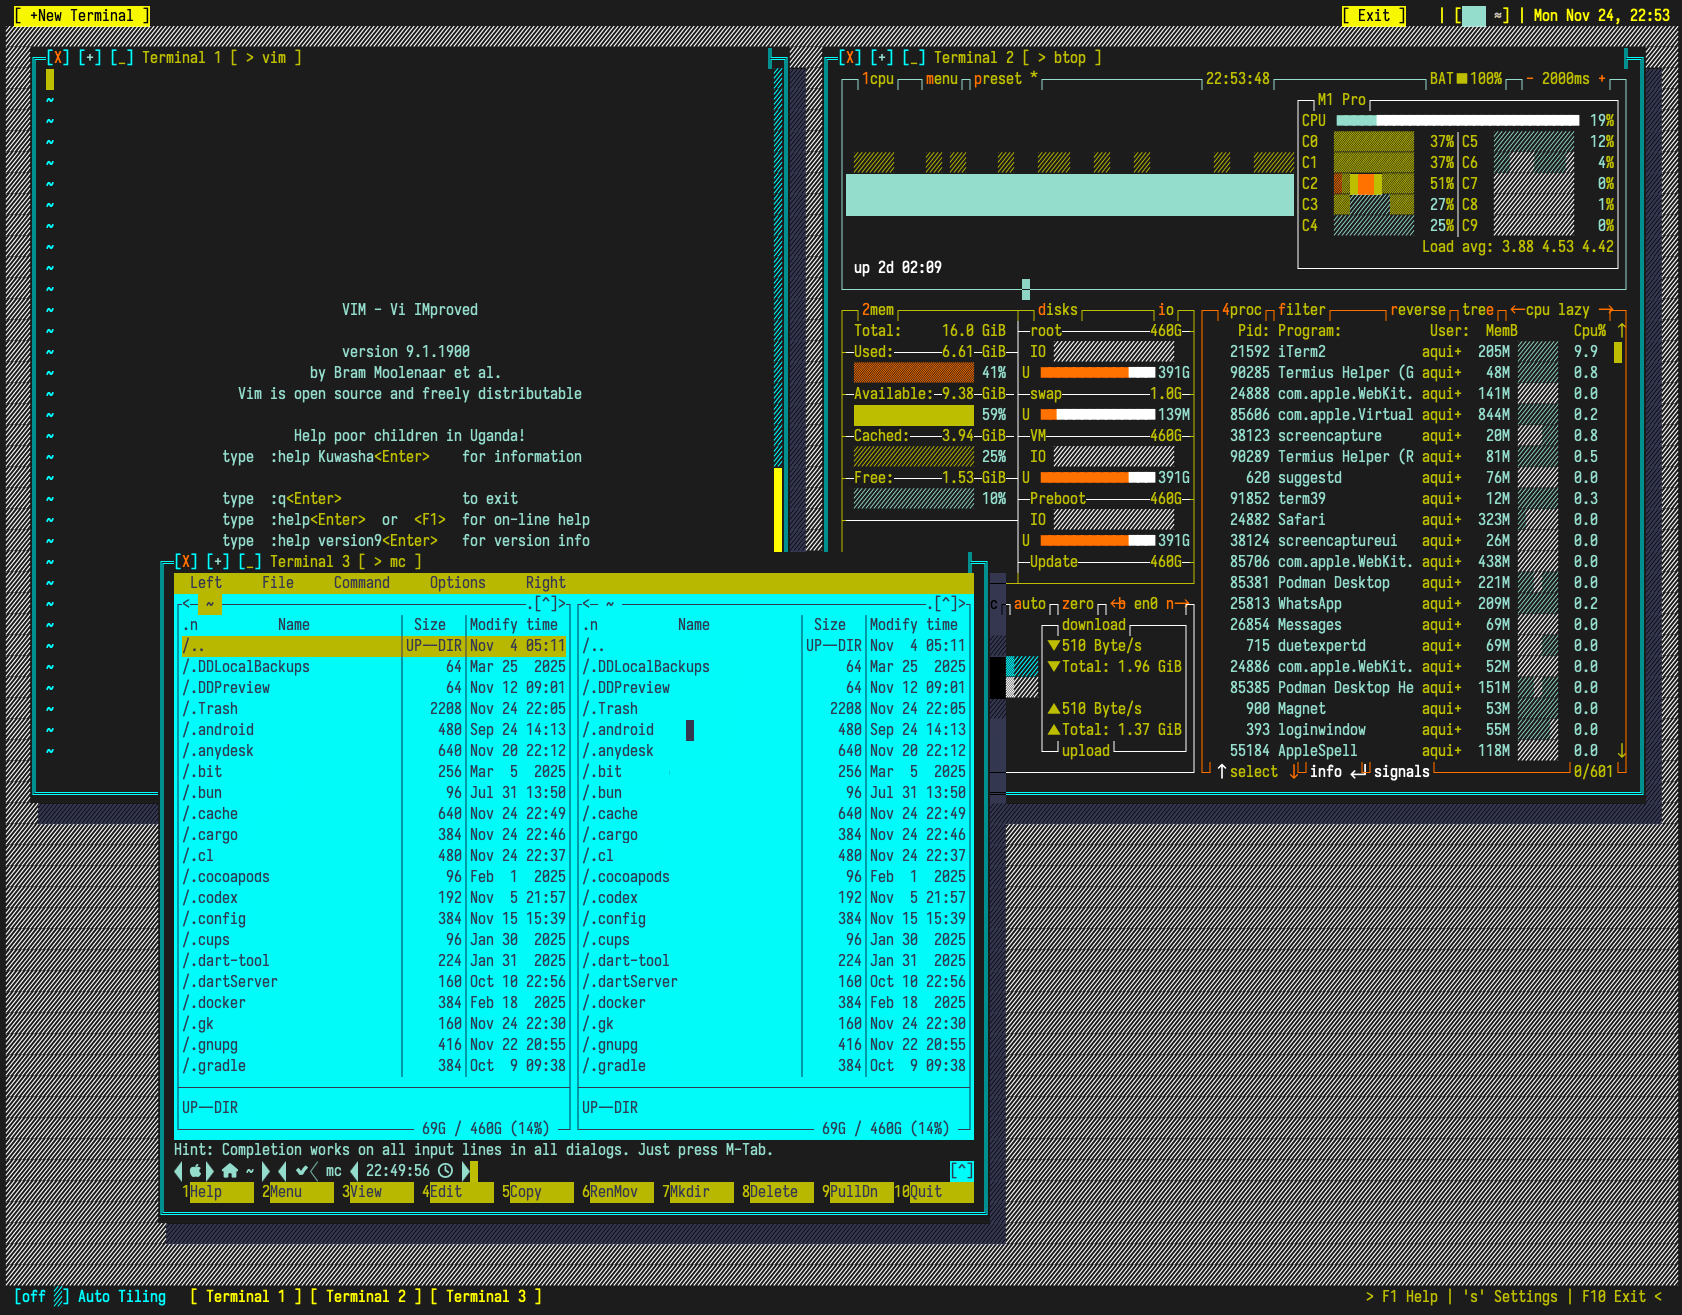Toggle the disks option in btop

[x=1058, y=310]
